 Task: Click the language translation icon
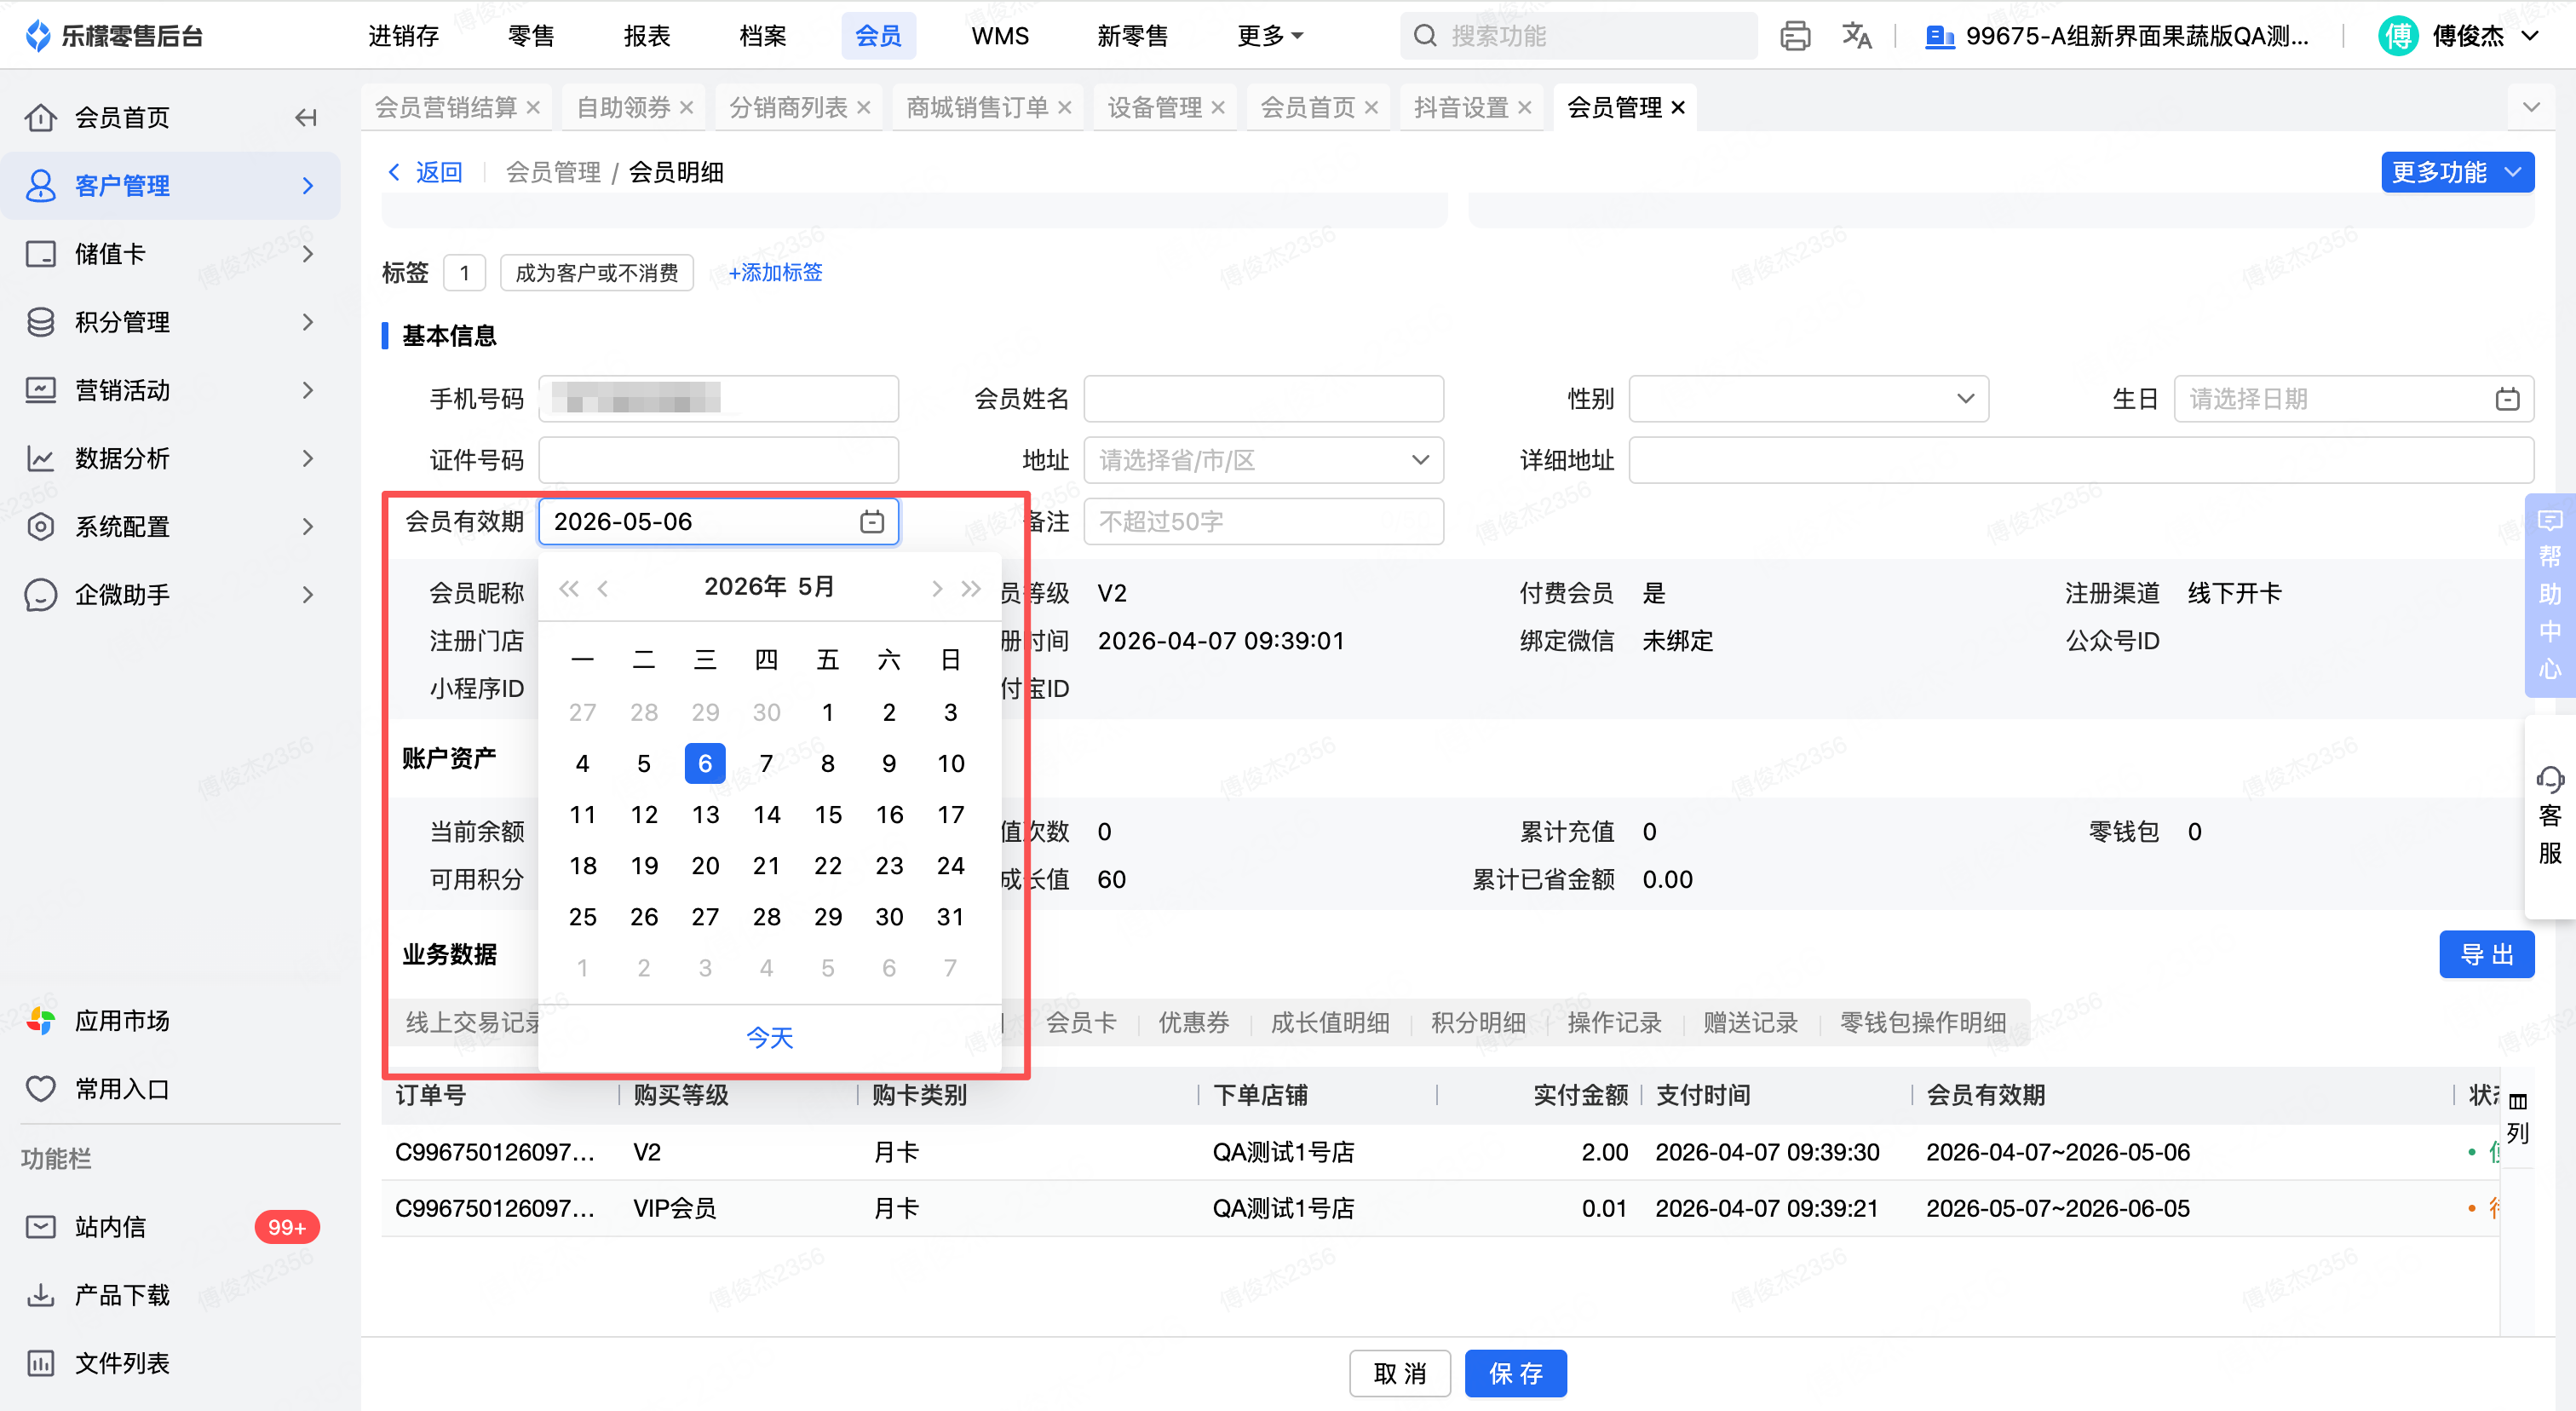[1855, 36]
